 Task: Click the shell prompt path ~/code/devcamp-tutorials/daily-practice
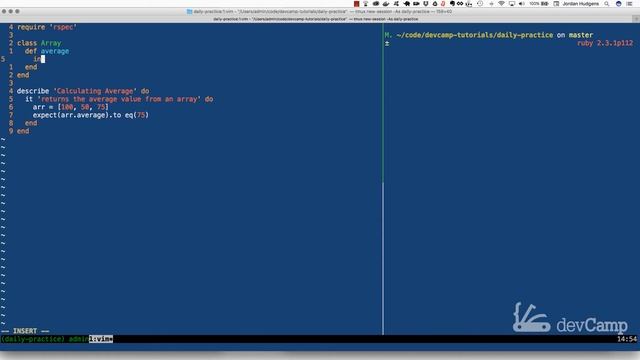click(475, 35)
